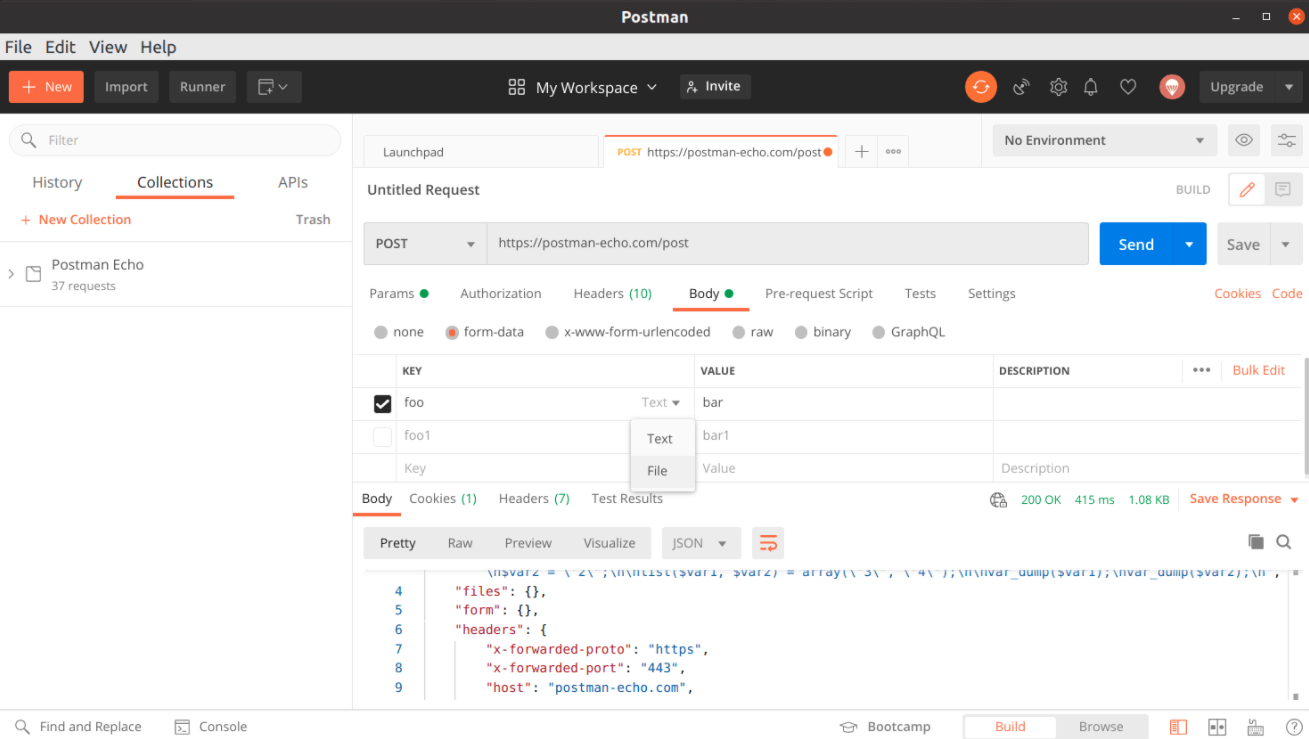Open the capture requests satellite icon
The width and height of the screenshot is (1309, 739).
tap(1021, 87)
